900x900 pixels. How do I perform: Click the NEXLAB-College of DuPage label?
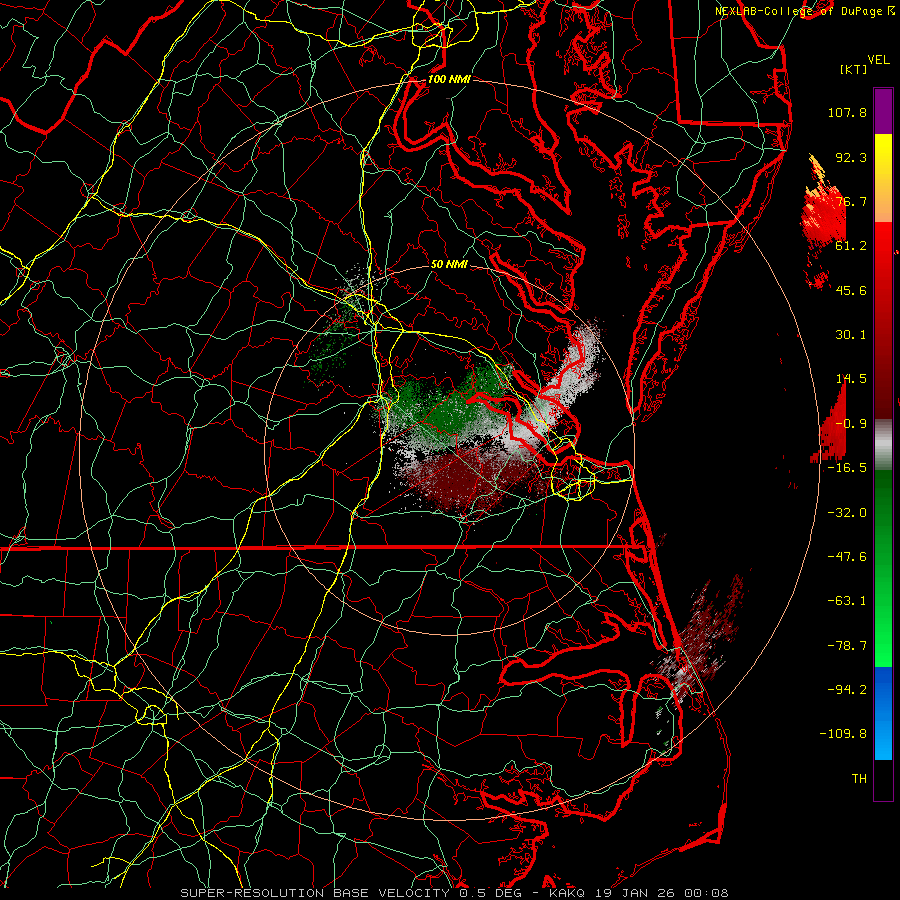tap(800, 11)
